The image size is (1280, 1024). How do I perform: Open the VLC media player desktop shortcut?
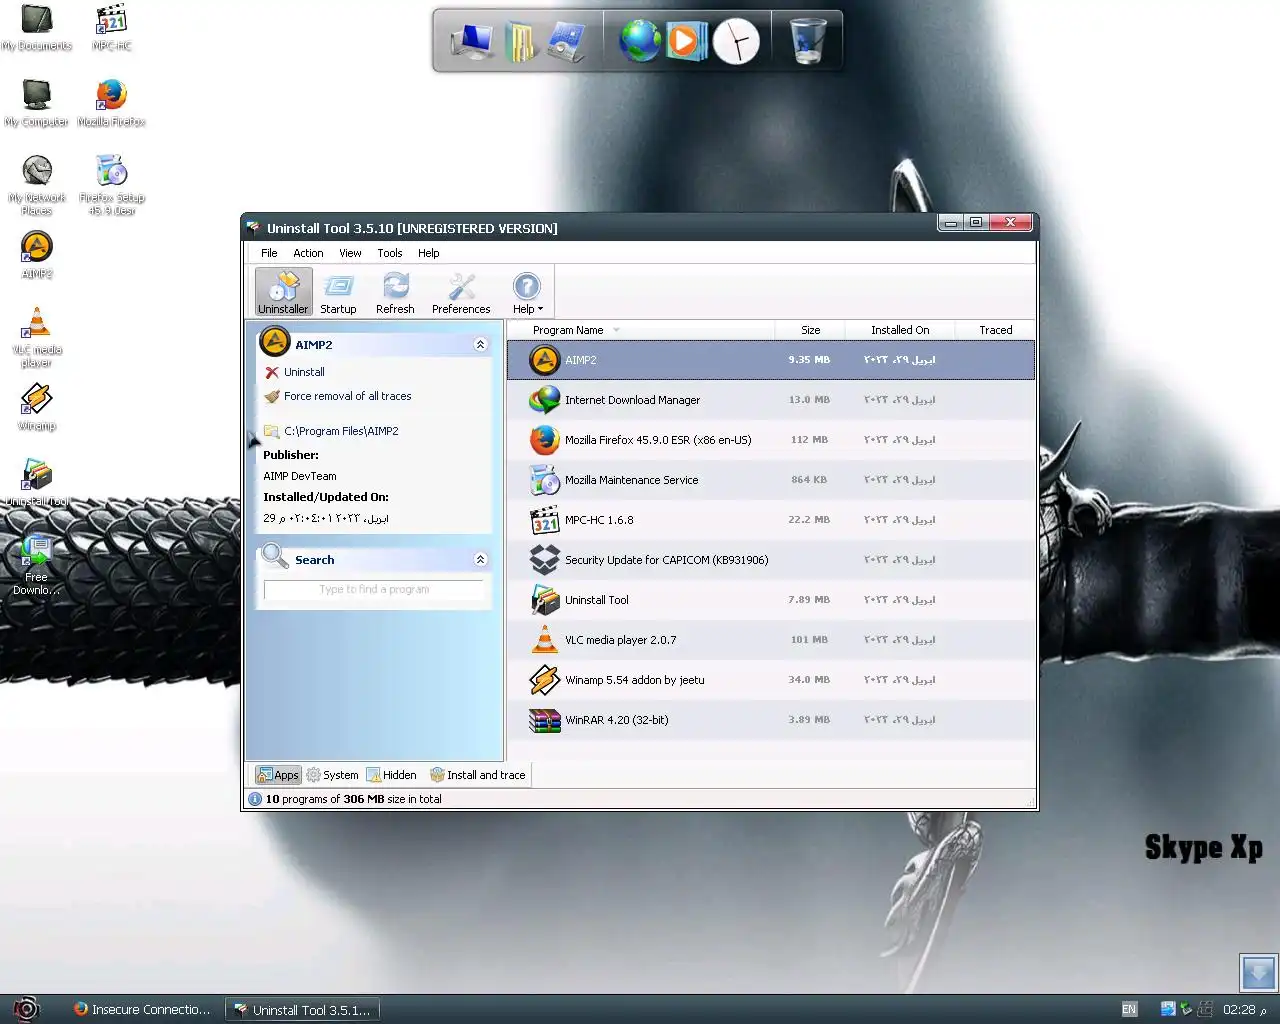pos(37,338)
